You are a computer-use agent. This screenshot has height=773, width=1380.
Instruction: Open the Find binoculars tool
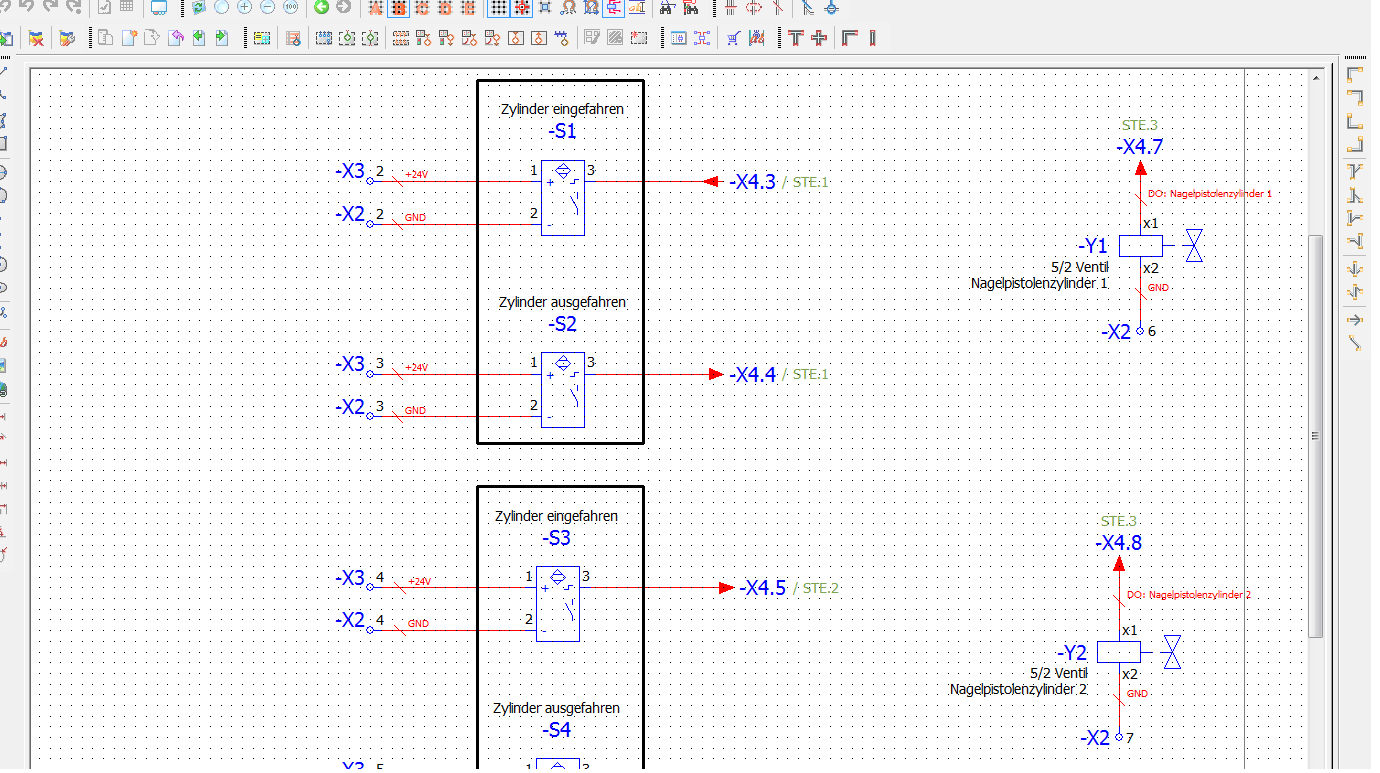pos(667,7)
